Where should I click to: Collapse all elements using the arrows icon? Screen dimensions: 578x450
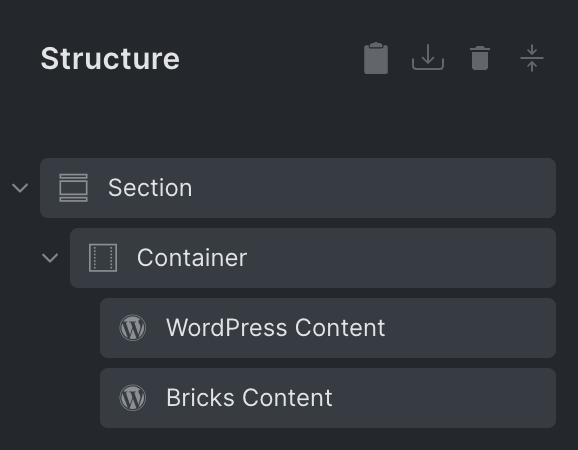tap(532, 58)
